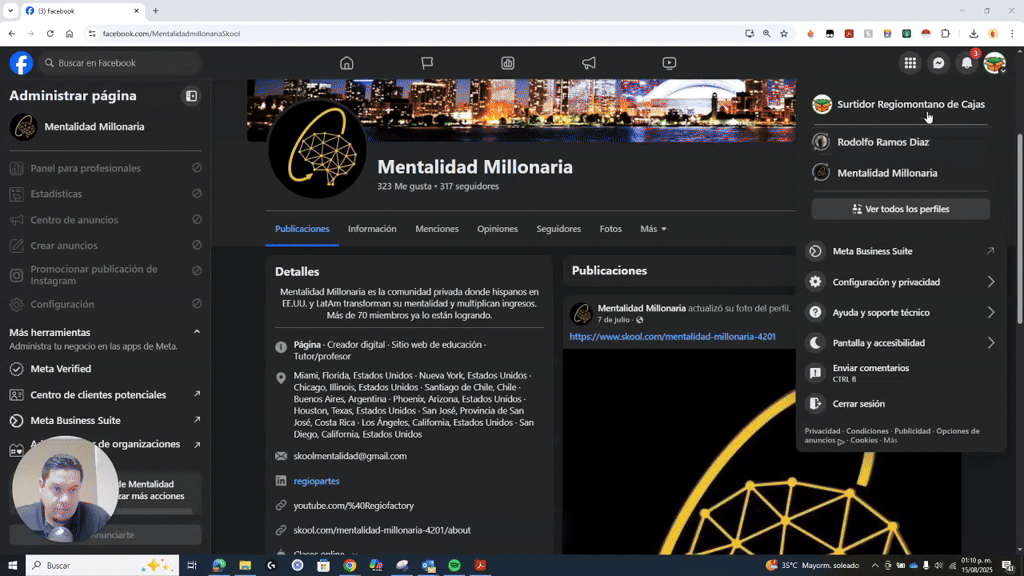Open Spotify from the Windows taskbar
This screenshot has width=1024, height=576.
(455, 566)
